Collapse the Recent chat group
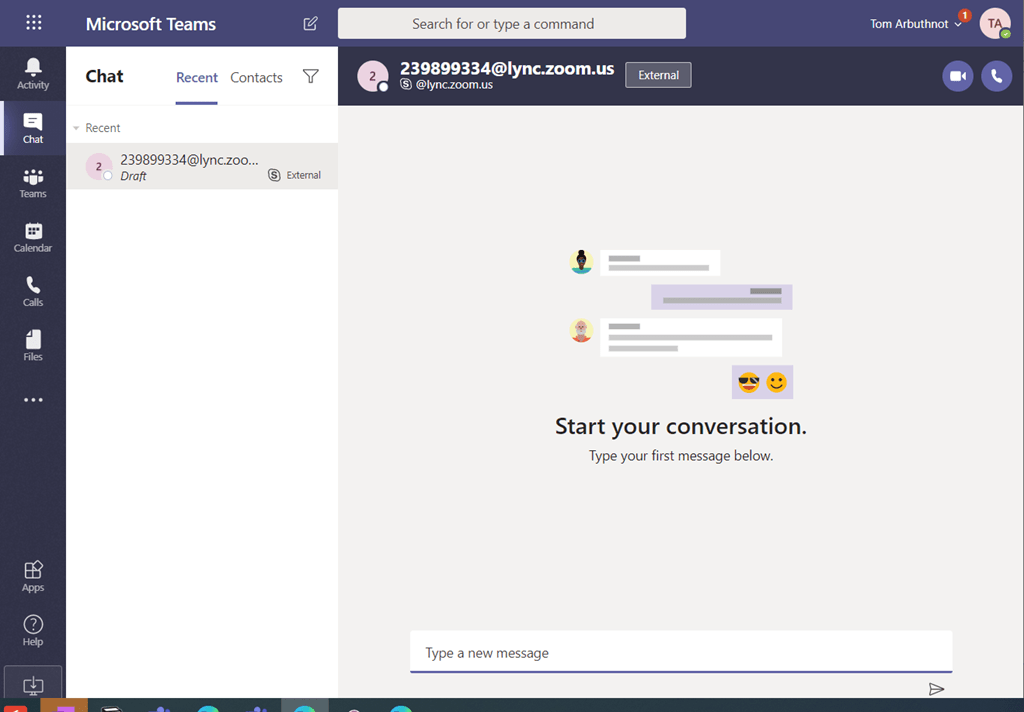 tap(77, 128)
